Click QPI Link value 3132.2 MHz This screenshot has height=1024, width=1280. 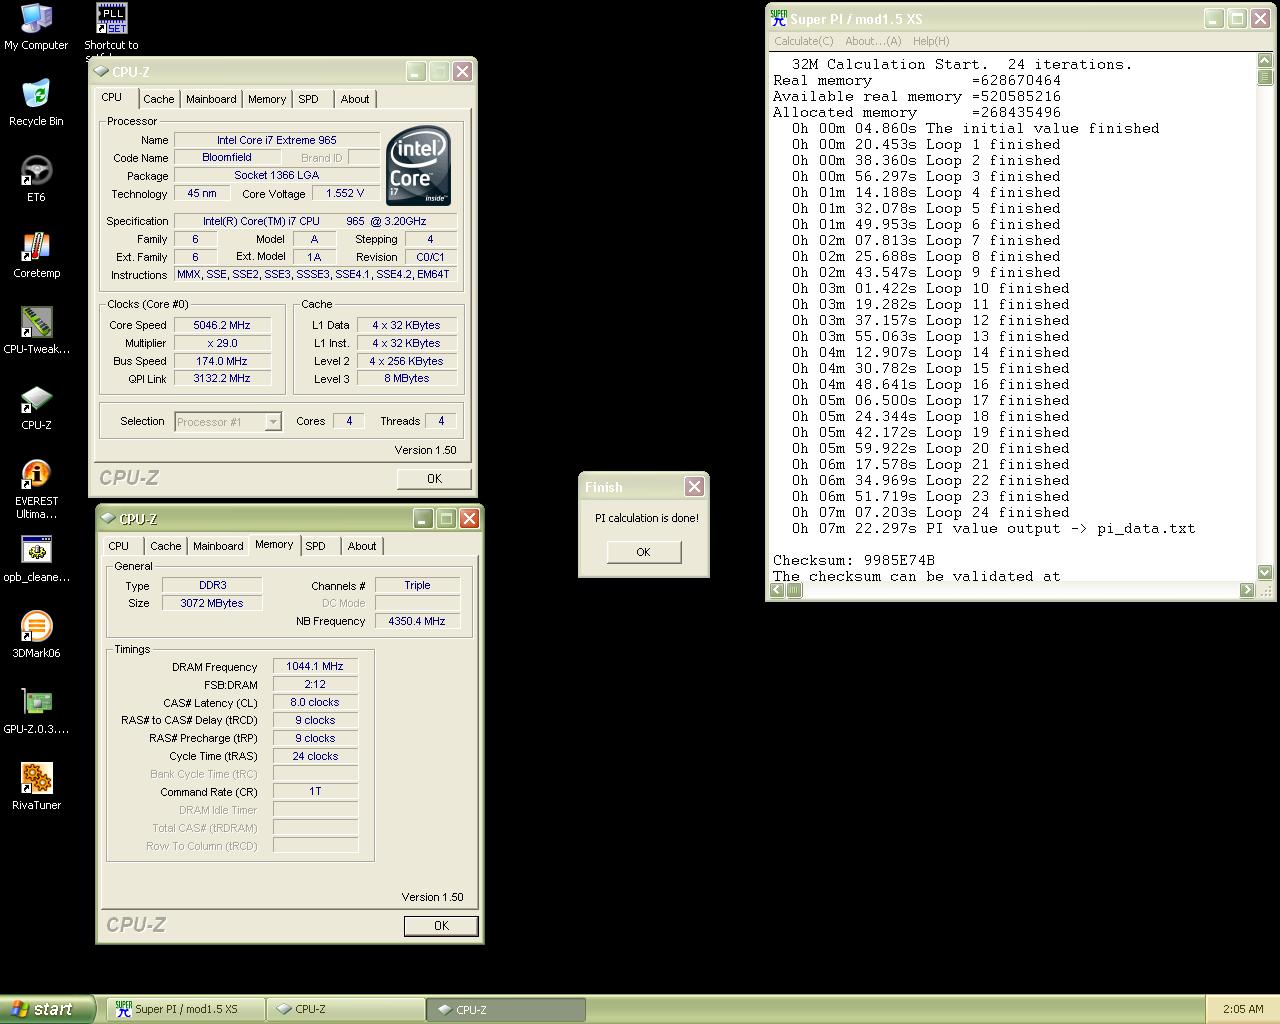click(222, 379)
